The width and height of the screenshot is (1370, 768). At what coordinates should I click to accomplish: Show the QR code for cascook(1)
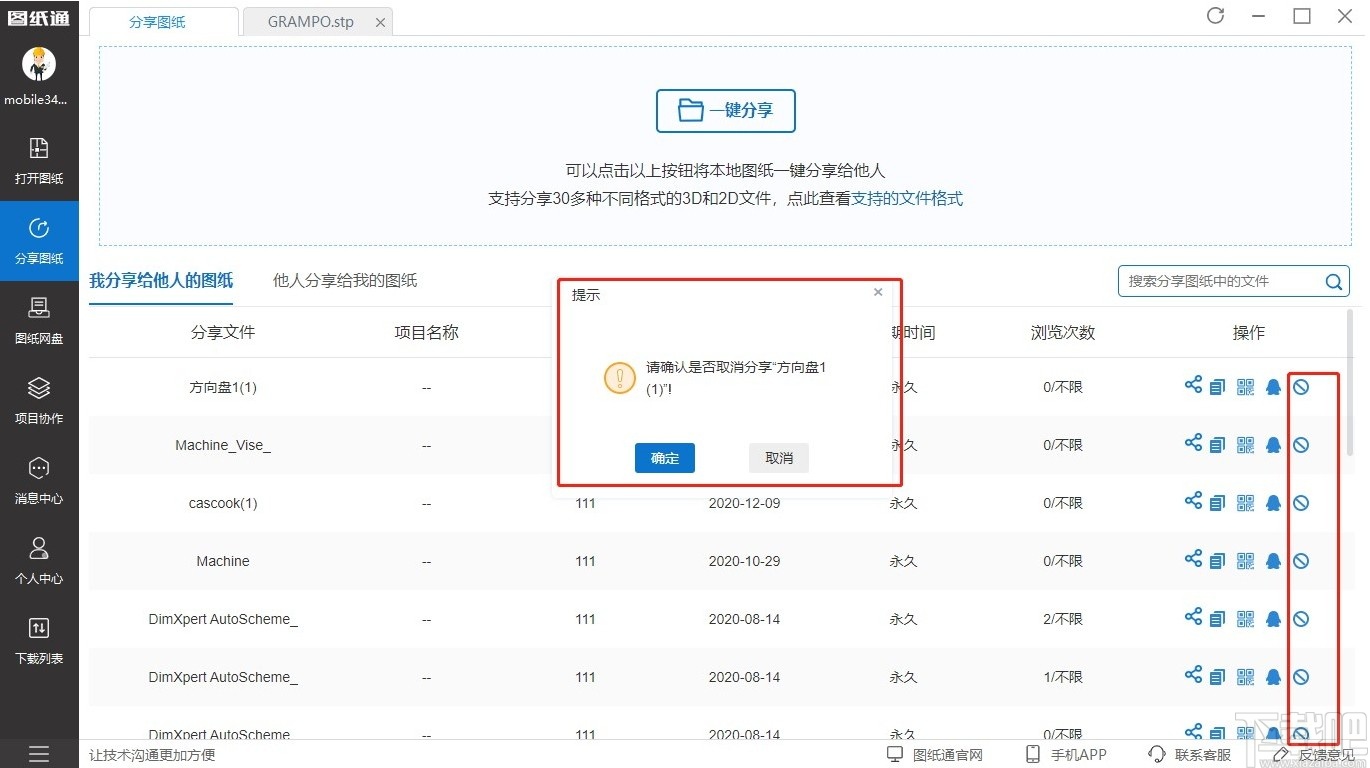(x=1245, y=501)
